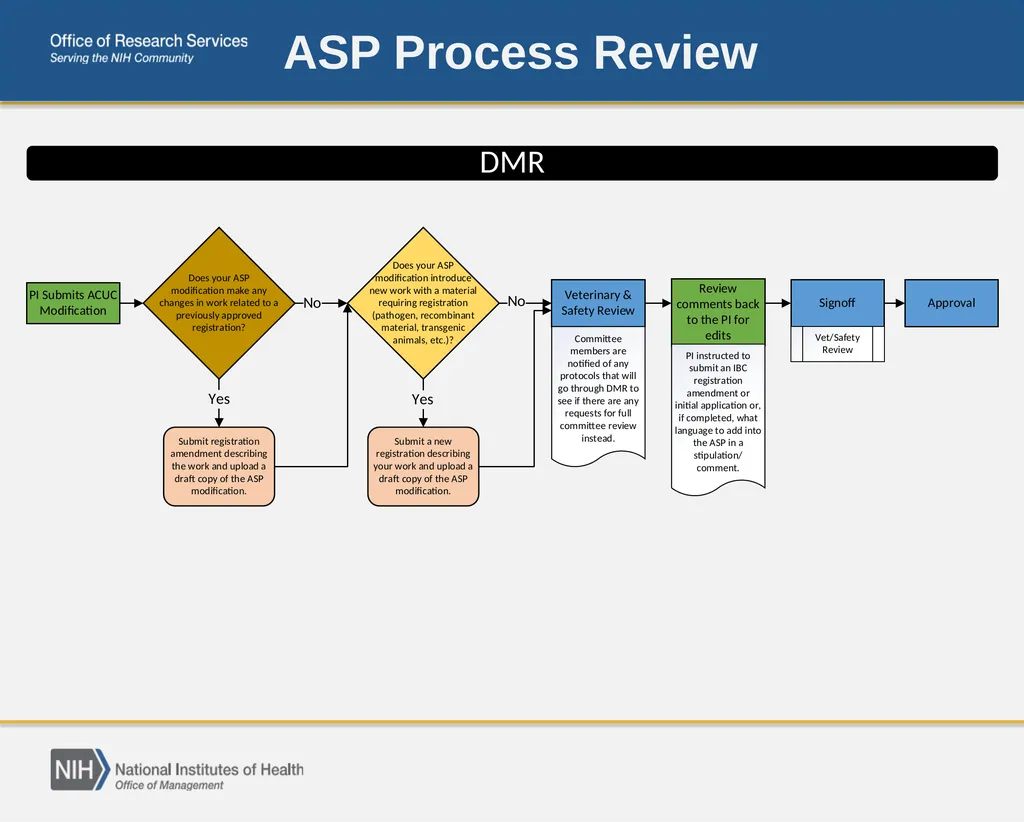Image resolution: width=1024 pixels, height=822 pixels.
Task: Click the blue Signoff box
Action: point(837,303)
